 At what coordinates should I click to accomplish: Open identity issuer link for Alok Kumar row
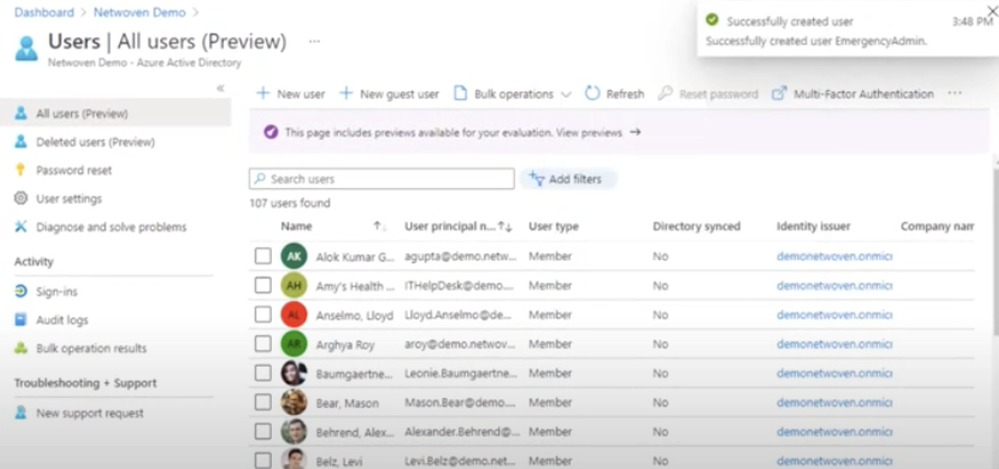tap(834, 256)
